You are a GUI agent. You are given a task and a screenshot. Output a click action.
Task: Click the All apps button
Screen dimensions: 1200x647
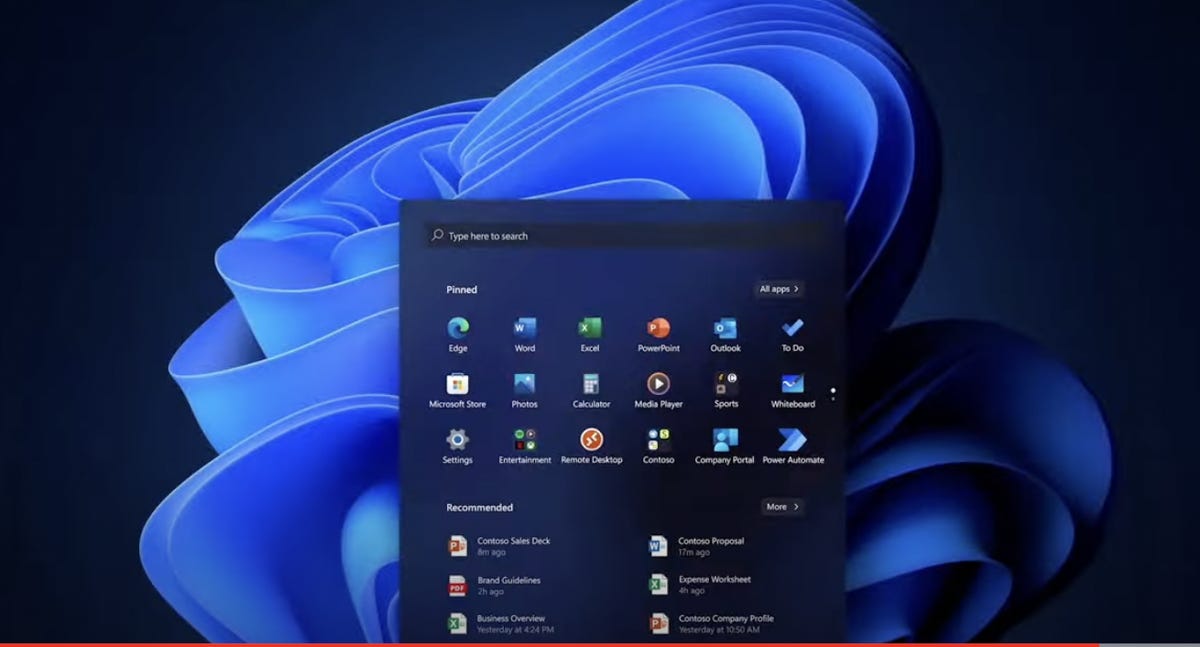tap(779, 289)
